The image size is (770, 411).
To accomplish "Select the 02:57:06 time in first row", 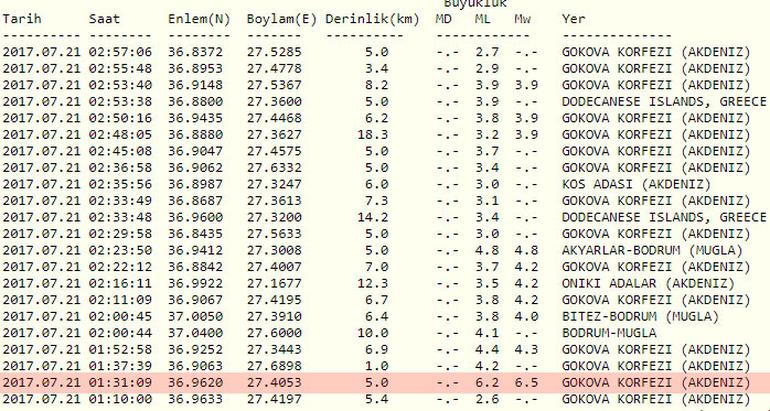I will pos(120,50).
